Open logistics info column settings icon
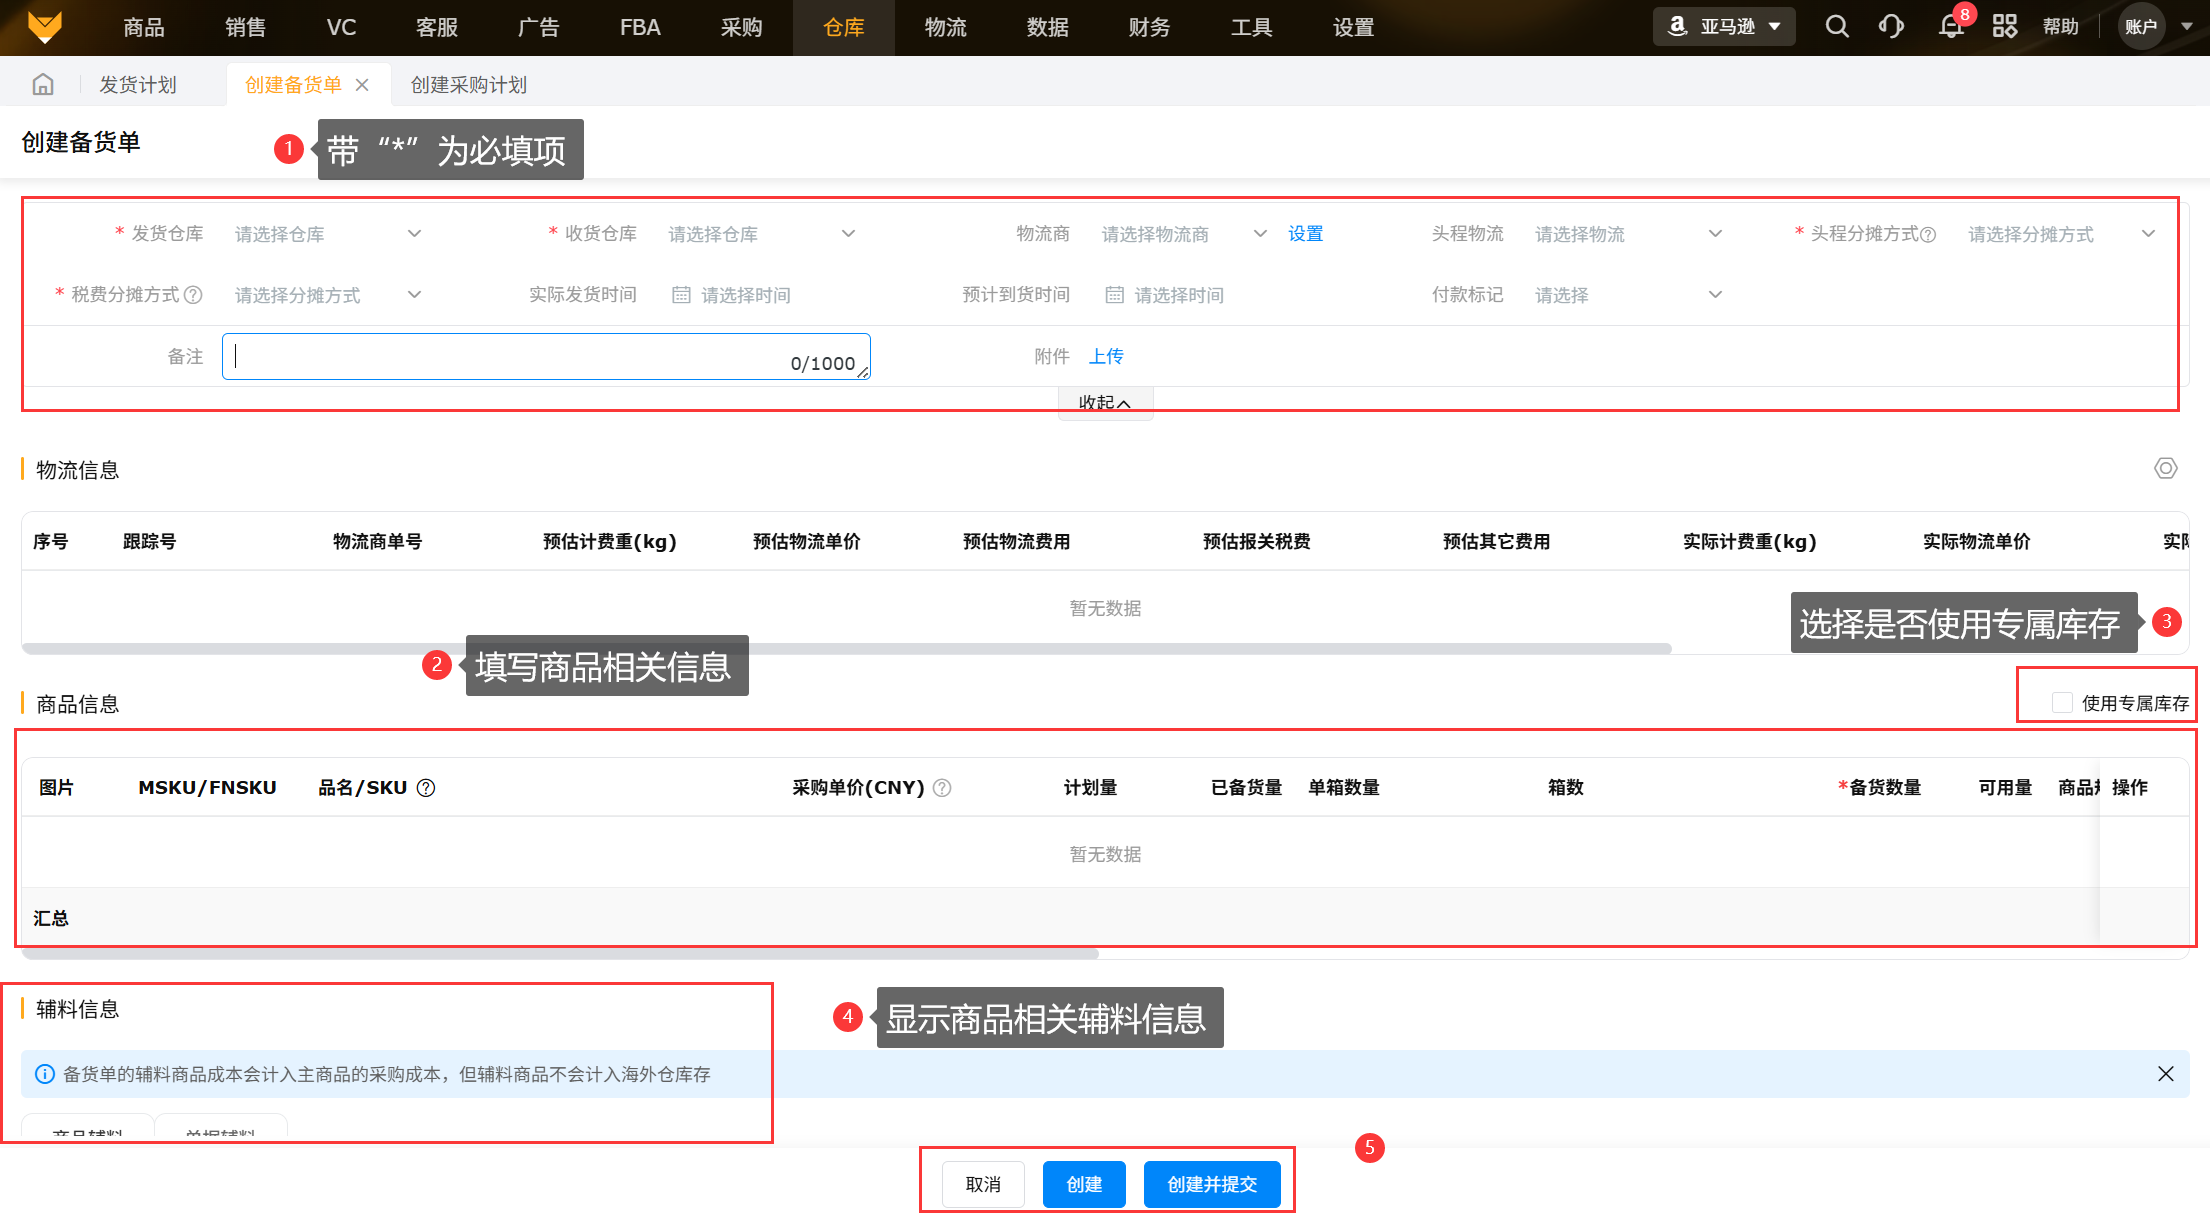The height and width of the screenshot is (1215, 2210). (x=2165, y=469)
